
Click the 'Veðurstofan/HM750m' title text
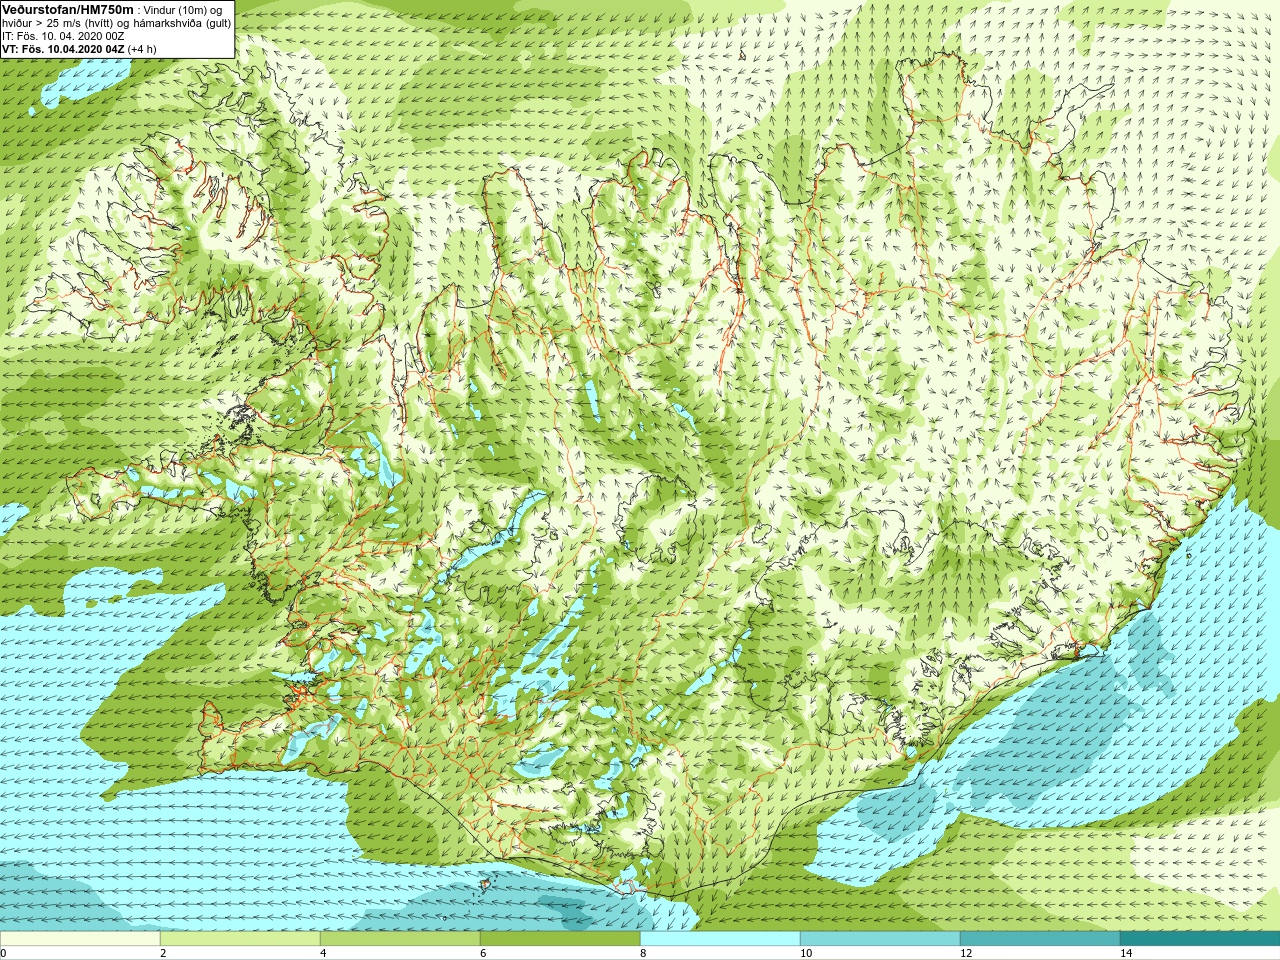[x=68, y=9]
